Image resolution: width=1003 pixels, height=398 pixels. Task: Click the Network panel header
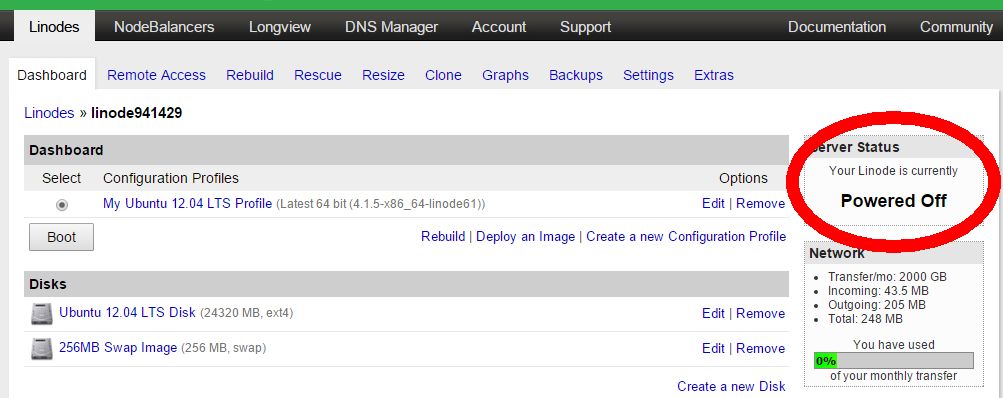[x=894, y=253]
